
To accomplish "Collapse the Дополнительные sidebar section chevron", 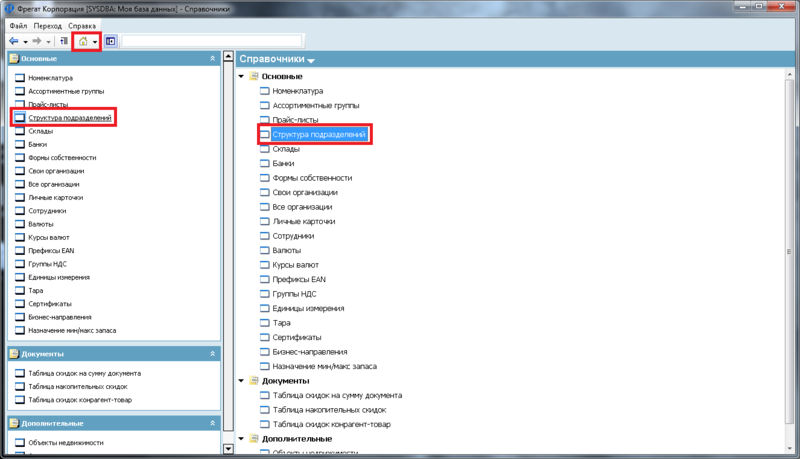I will click(x=213, y=423).
